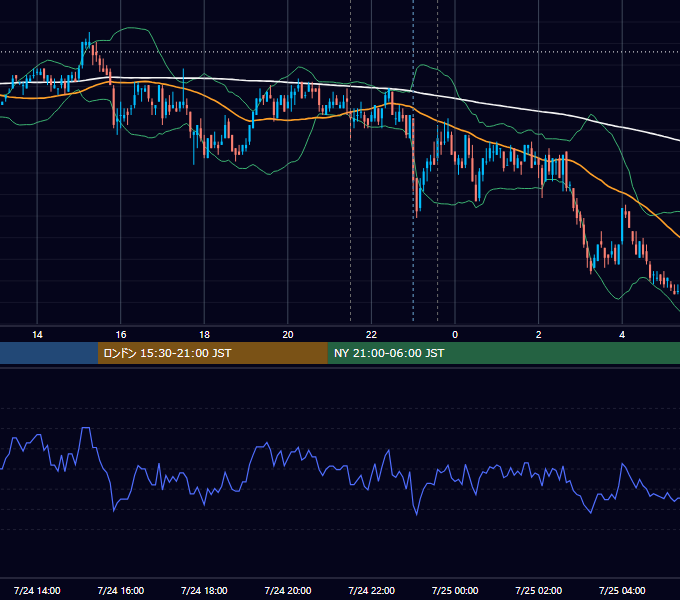Click the hour label 16 under the price chart
This screenshot has width=680, height=600.
[x=121, y=335]
